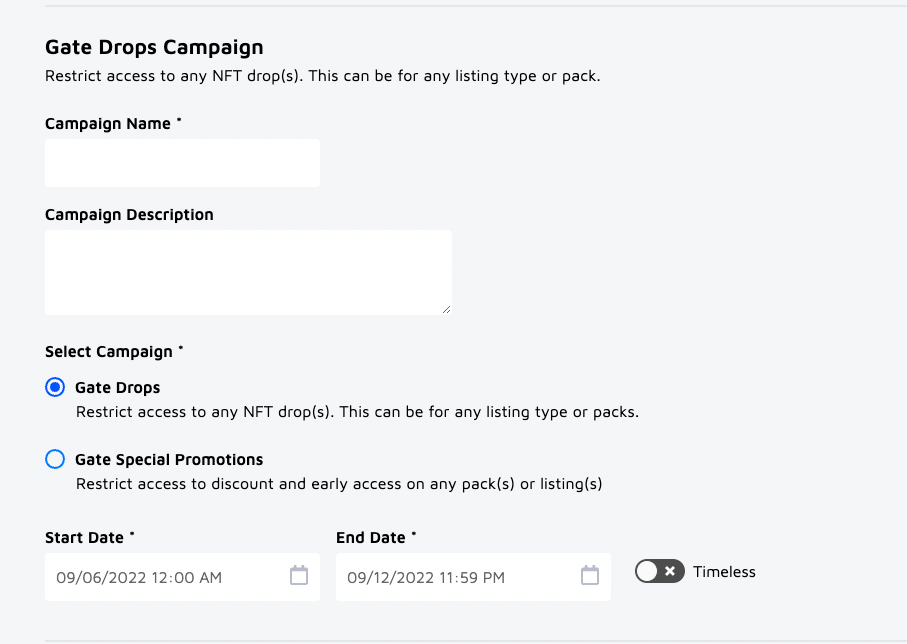
Task: Focus the Campaign Description text area
Action: pyautogui.click(x=248, y=272)
